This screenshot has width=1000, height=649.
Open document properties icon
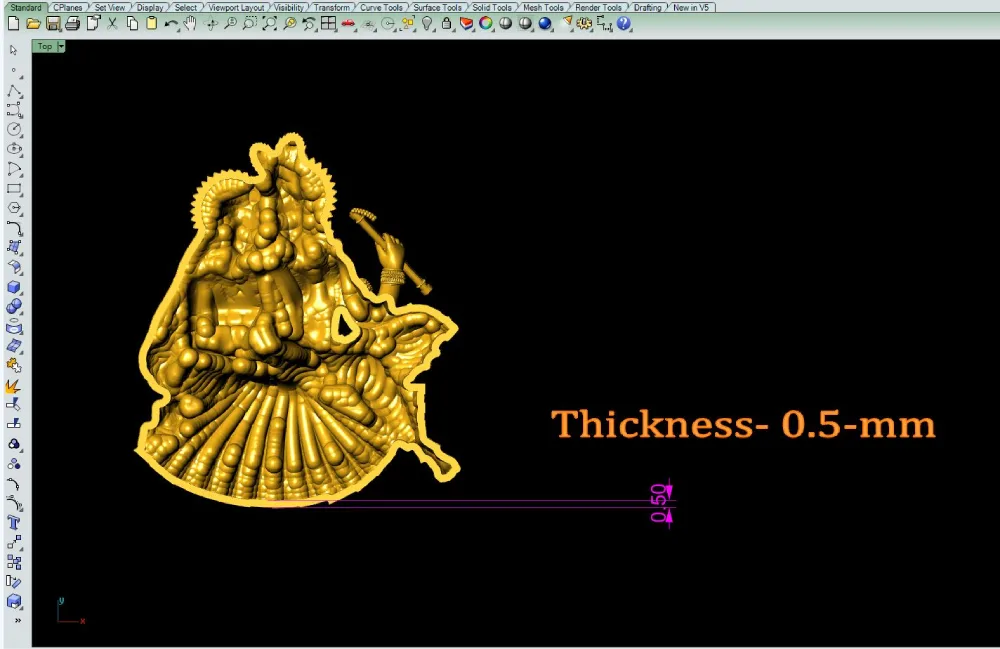click(93, 24)
